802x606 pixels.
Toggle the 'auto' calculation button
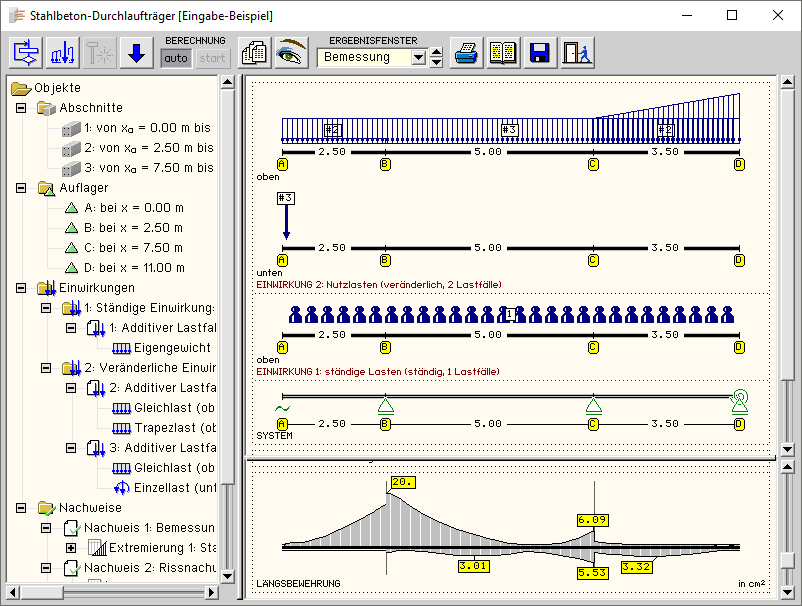click(x=176, y=58)
